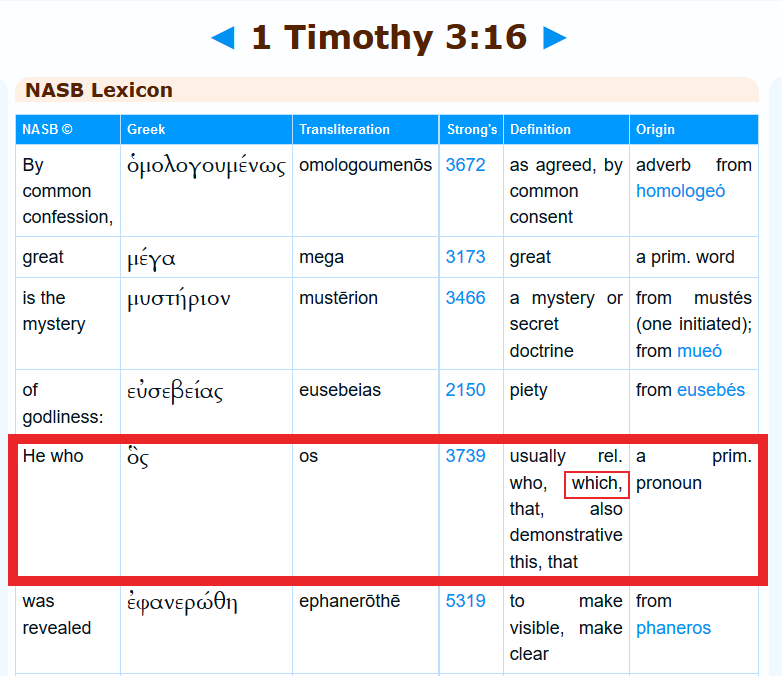The width and height of the screenshot is (782, 676).
Task: Open Strong's number 3672 link
Action: [x=465, y=165]
